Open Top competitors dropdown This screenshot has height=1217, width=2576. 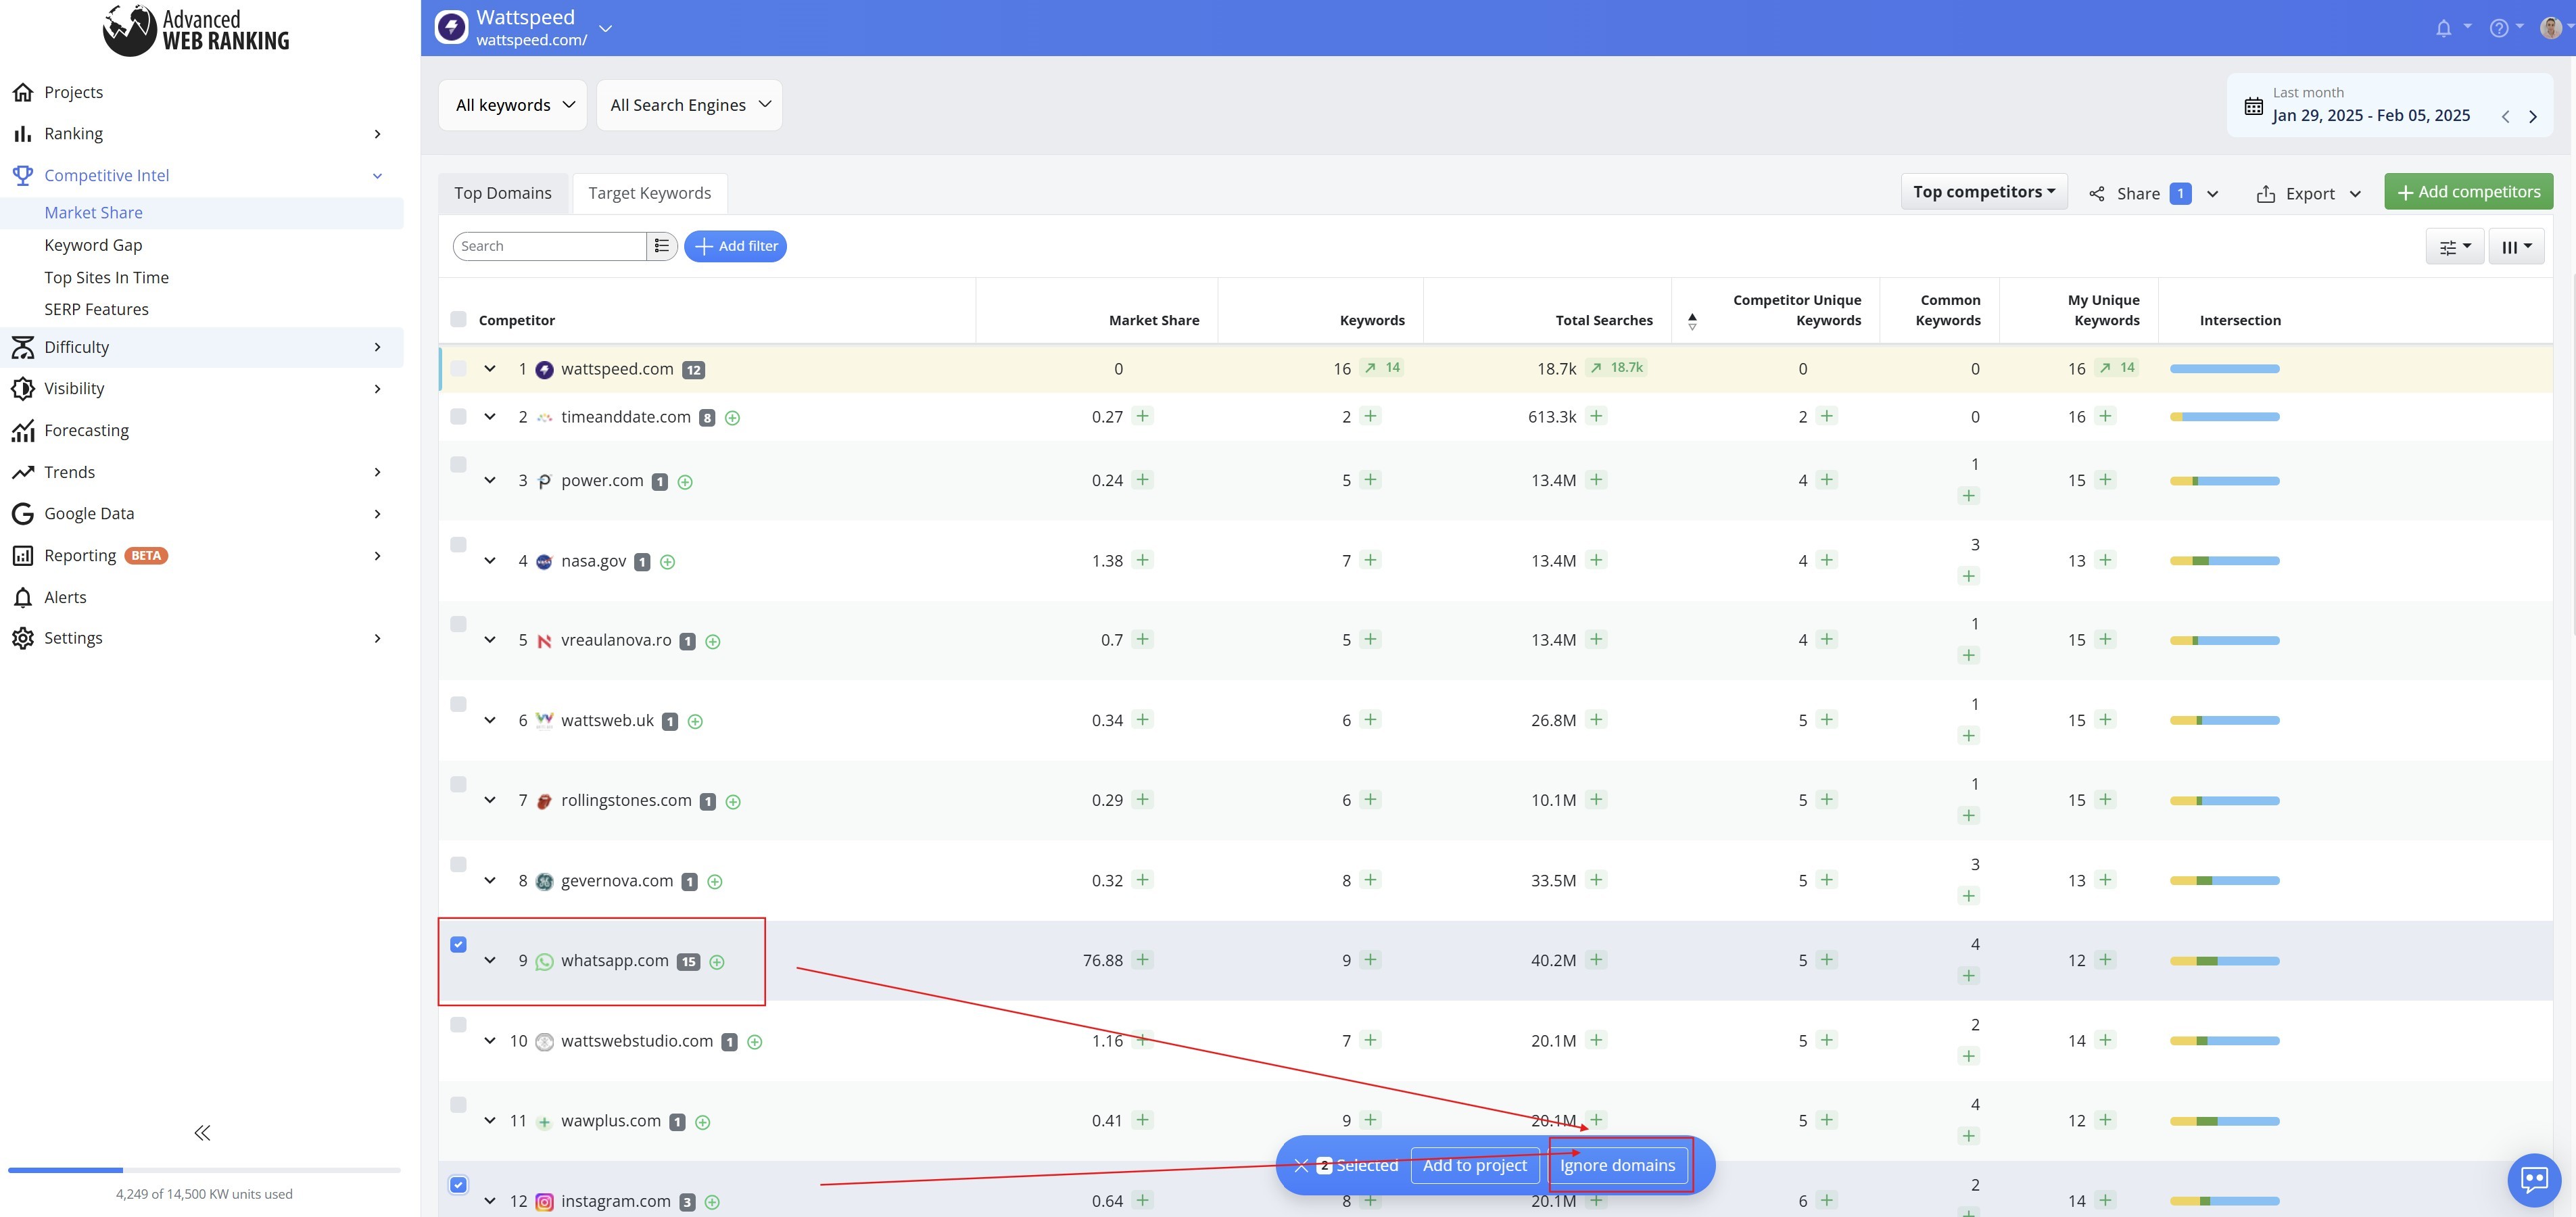(x=1984, y=192)
